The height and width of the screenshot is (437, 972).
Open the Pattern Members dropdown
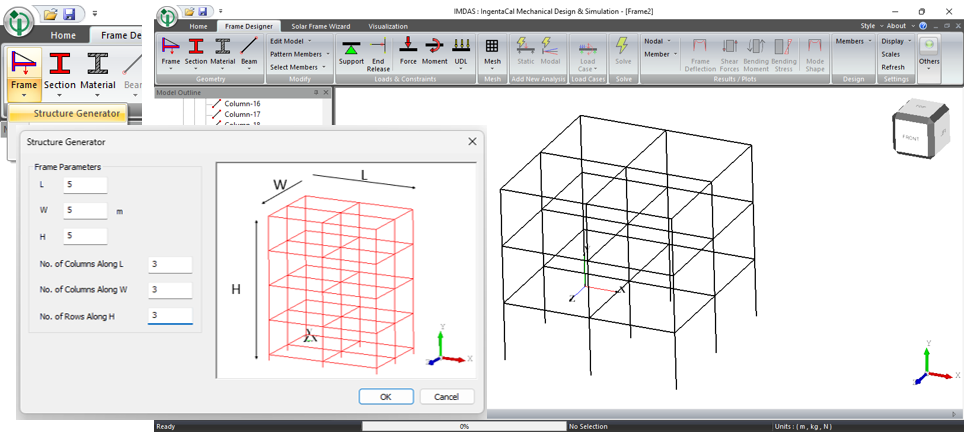299,54
